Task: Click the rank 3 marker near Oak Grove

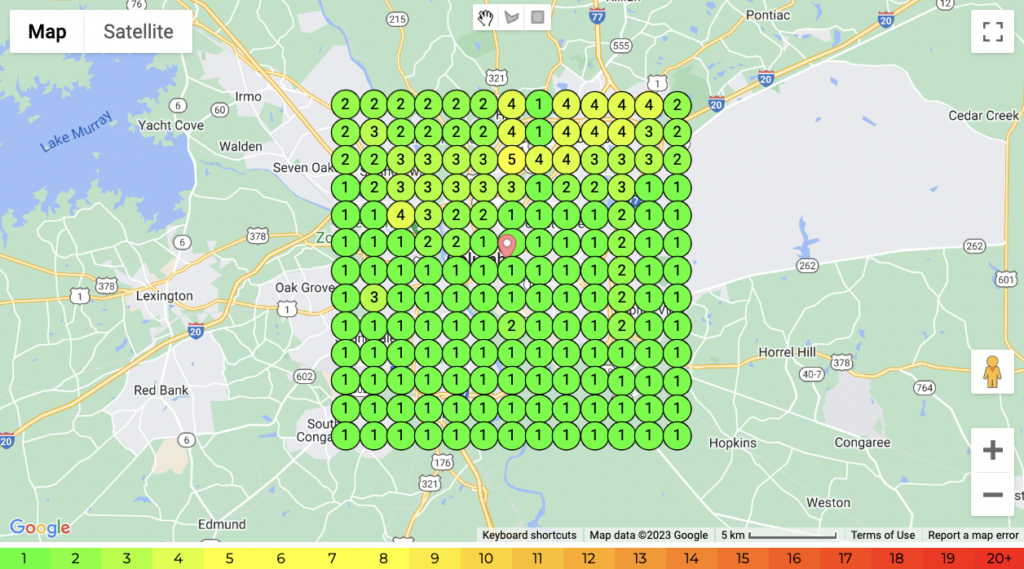Action: [372, 297]
